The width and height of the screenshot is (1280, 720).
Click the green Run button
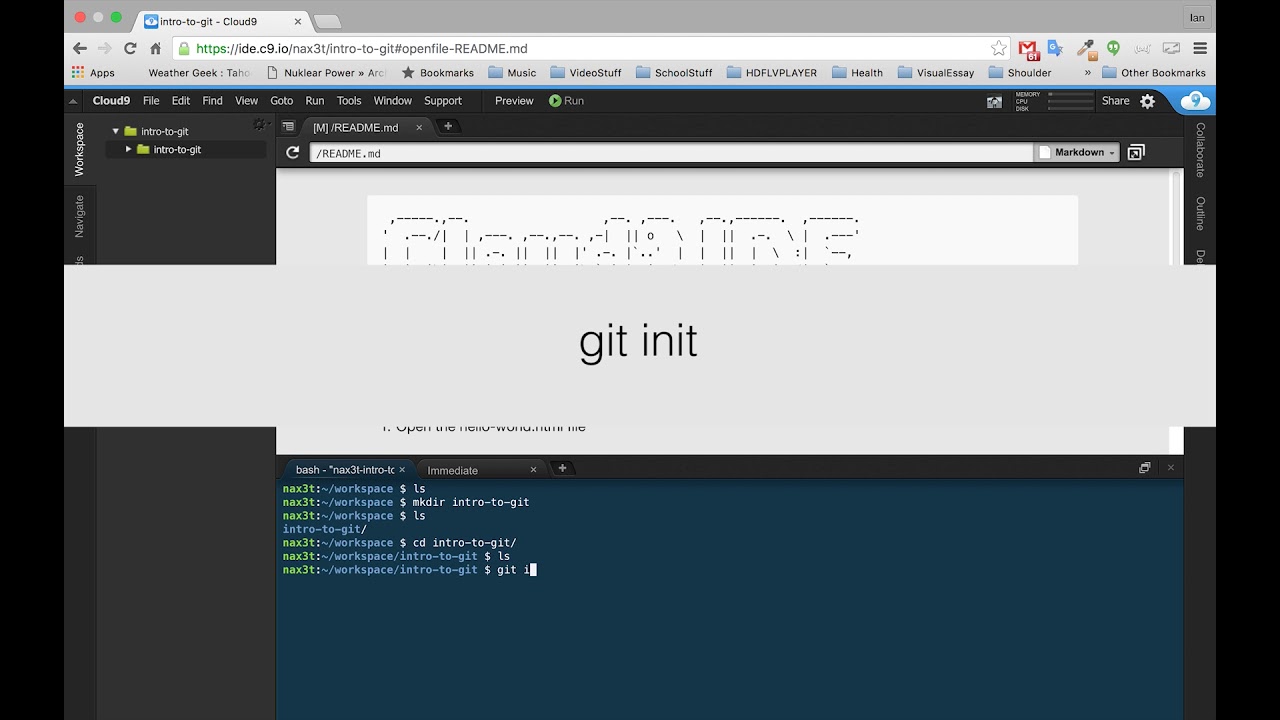point(566,101)
